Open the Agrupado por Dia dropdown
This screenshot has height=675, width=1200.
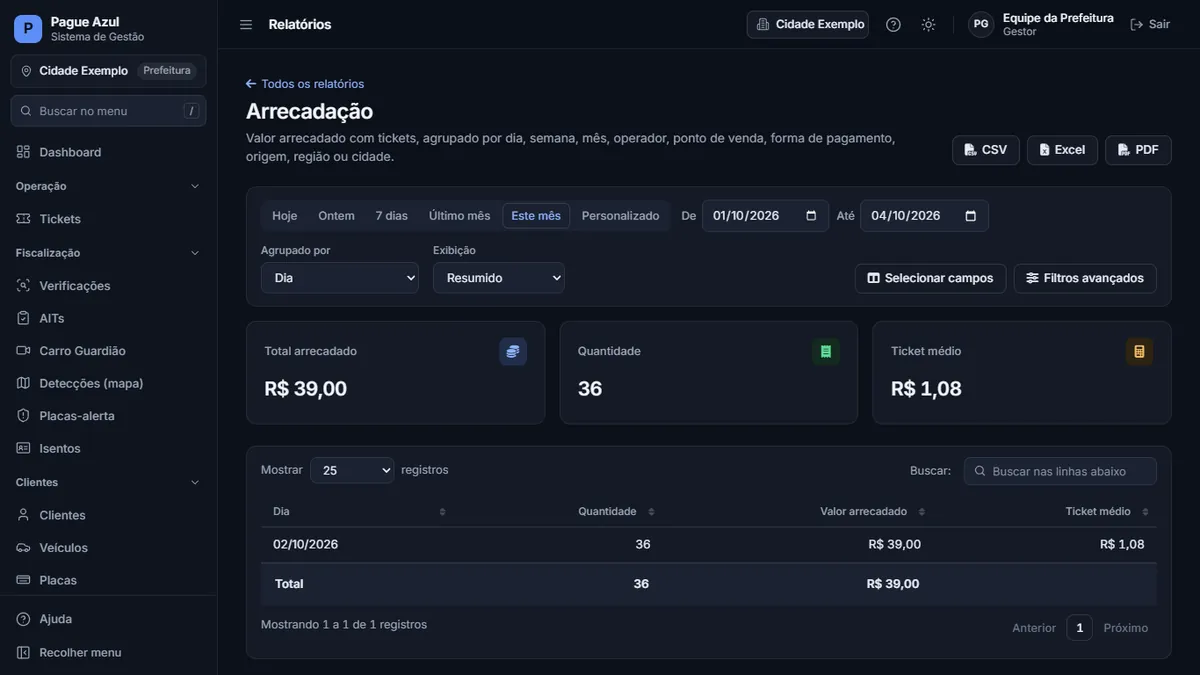click(340, 278)
